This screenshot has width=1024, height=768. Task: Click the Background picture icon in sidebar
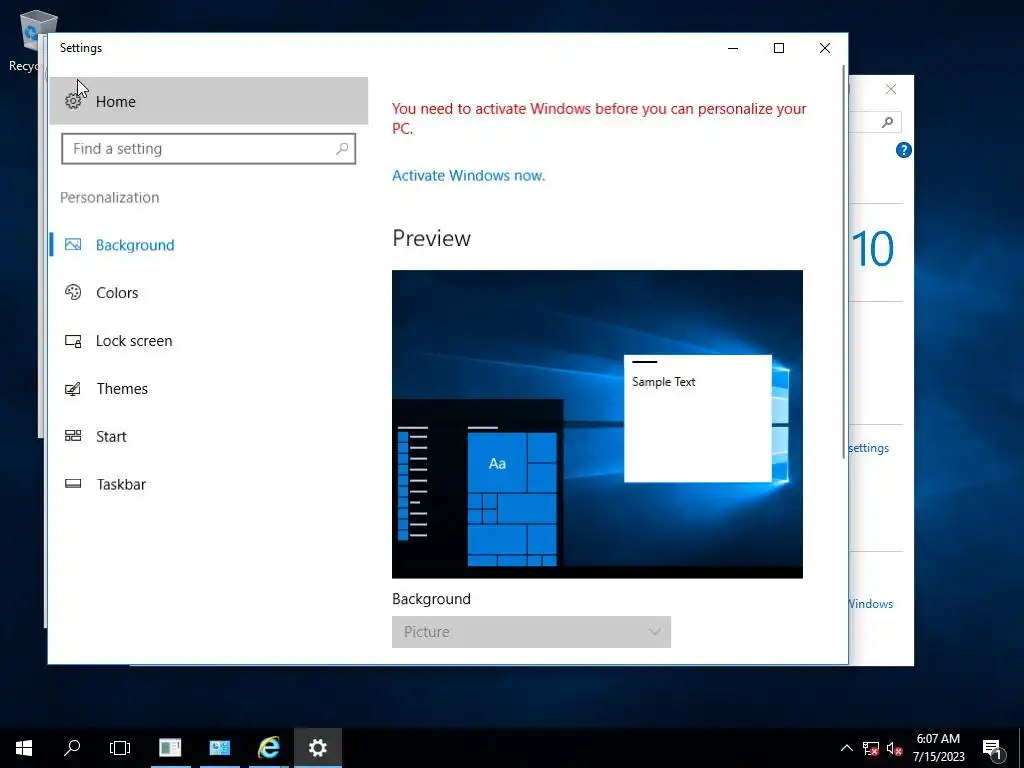click(x=73, y=244)
